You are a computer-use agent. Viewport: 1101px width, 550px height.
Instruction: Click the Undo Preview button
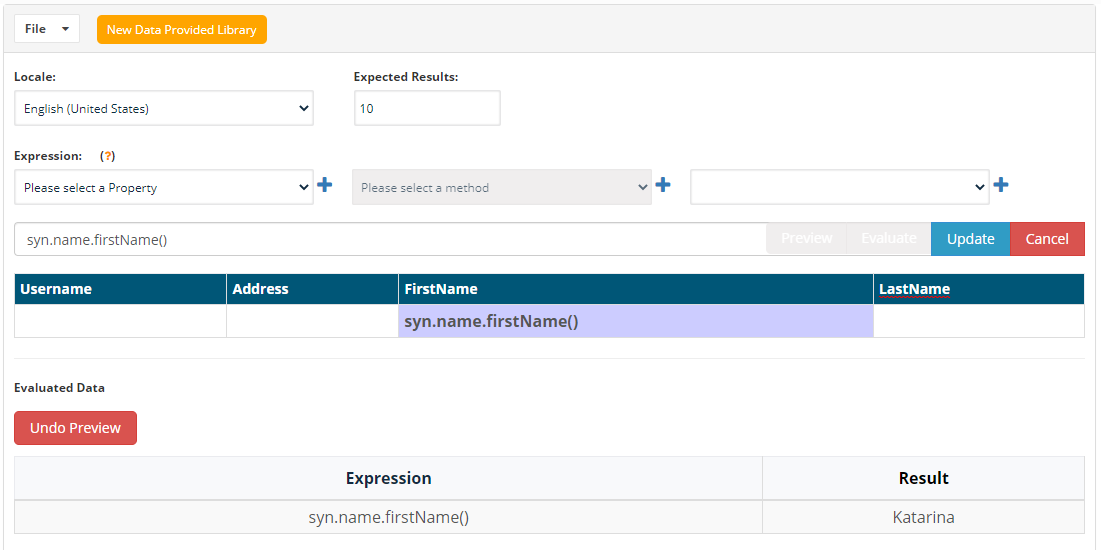75,428
